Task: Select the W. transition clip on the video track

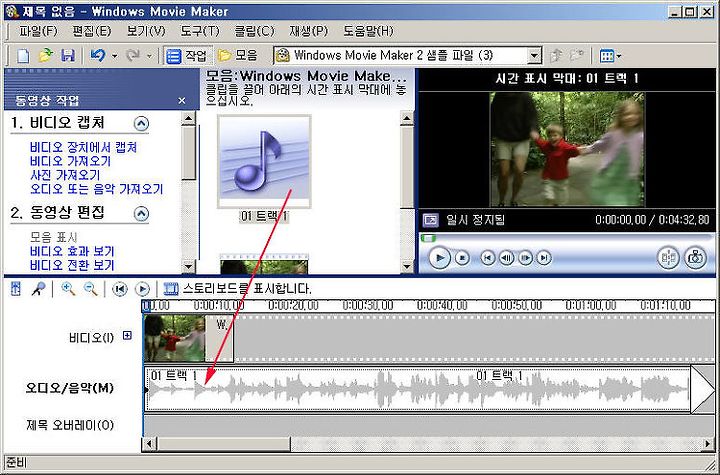Action: (219, 339)
